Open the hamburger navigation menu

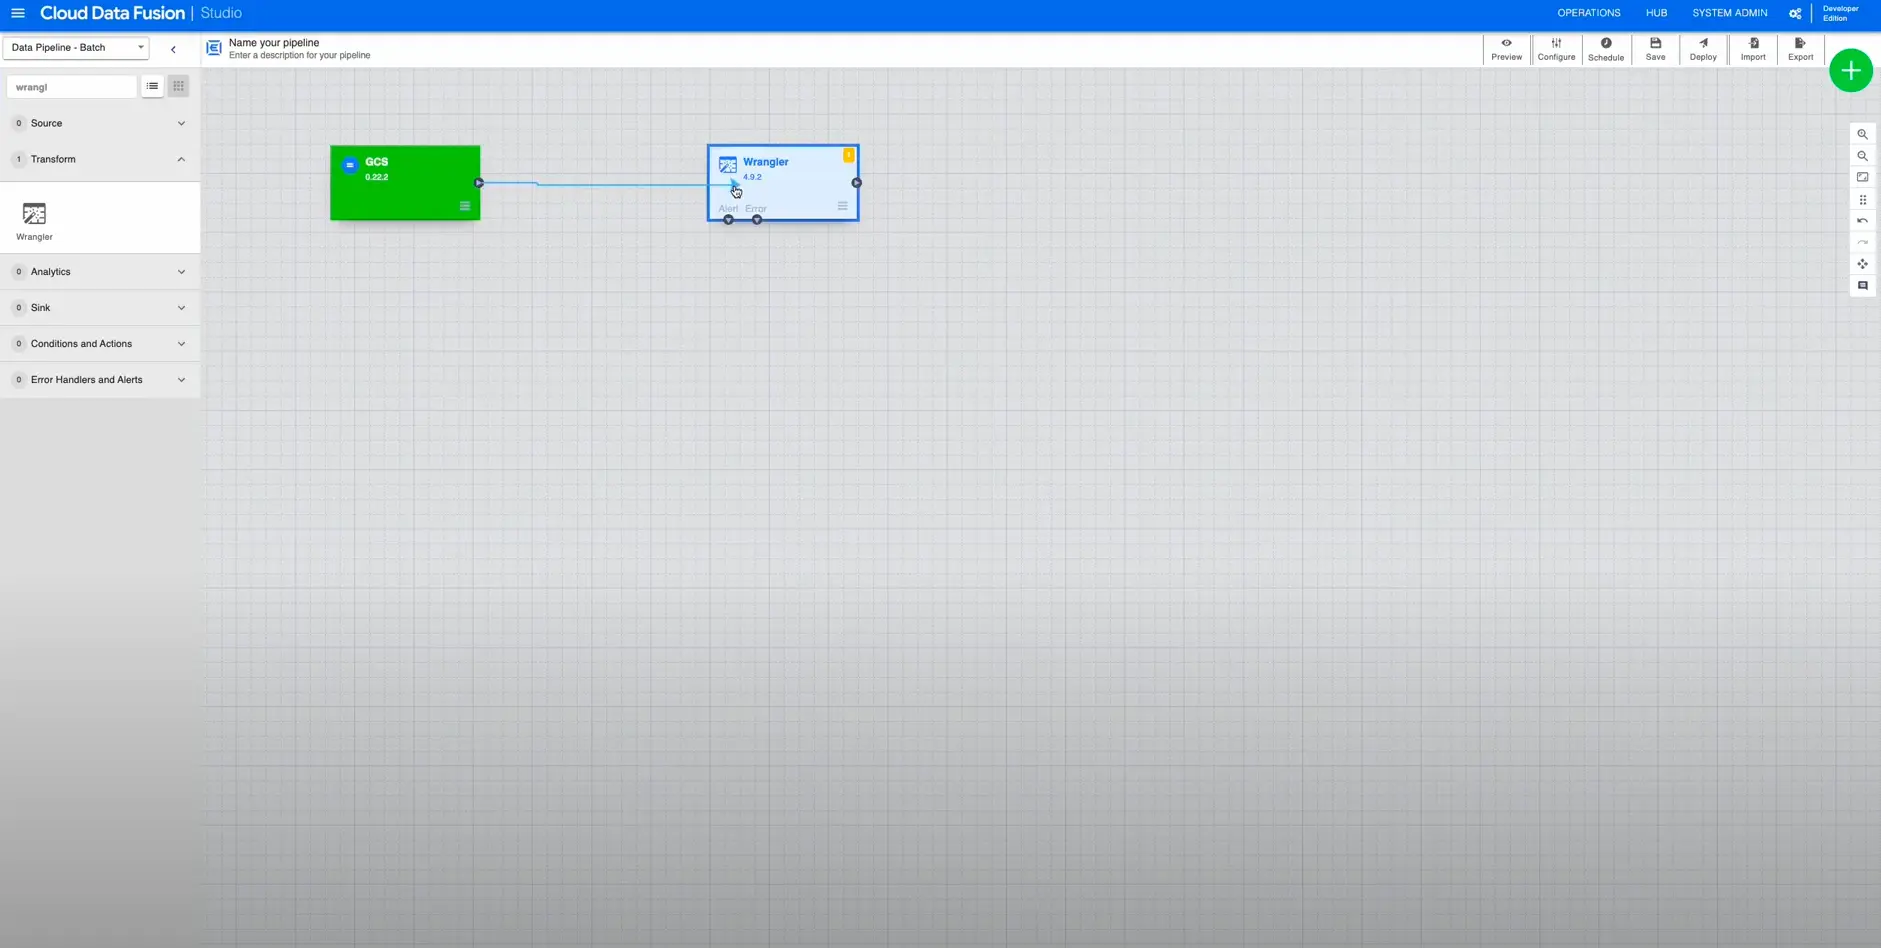click(x=18, y=13)
